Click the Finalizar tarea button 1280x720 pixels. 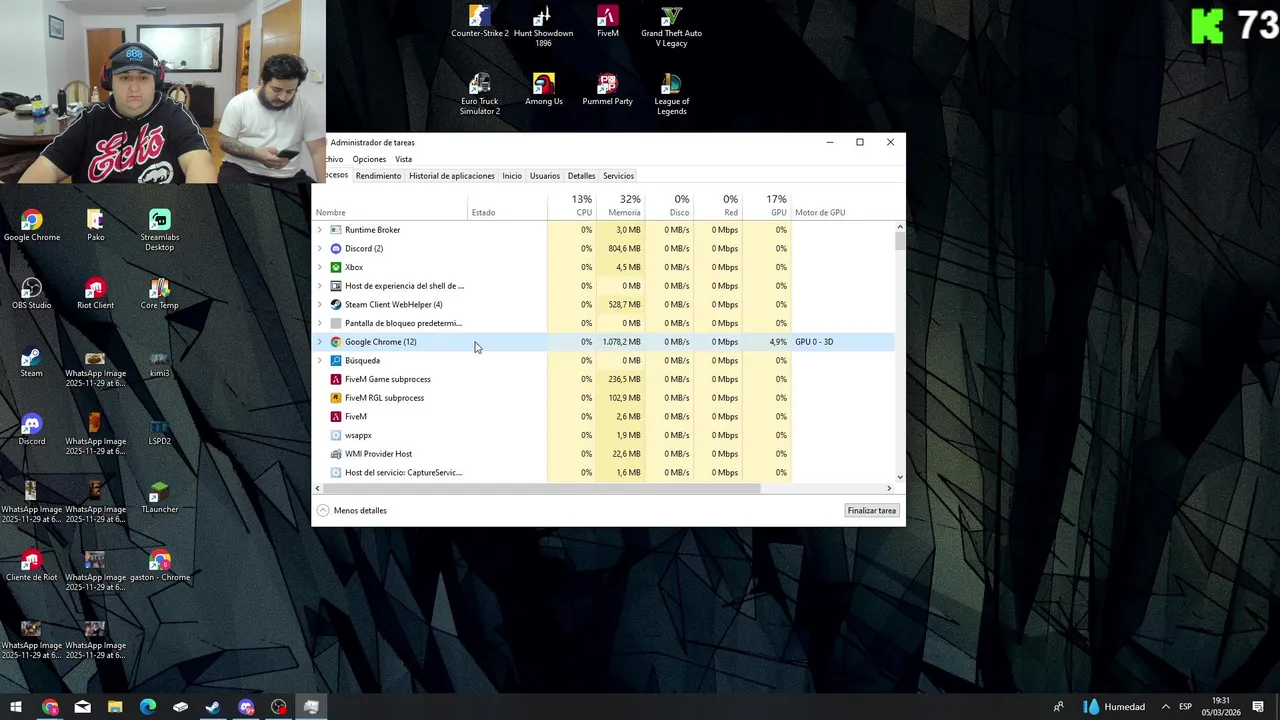872,511
